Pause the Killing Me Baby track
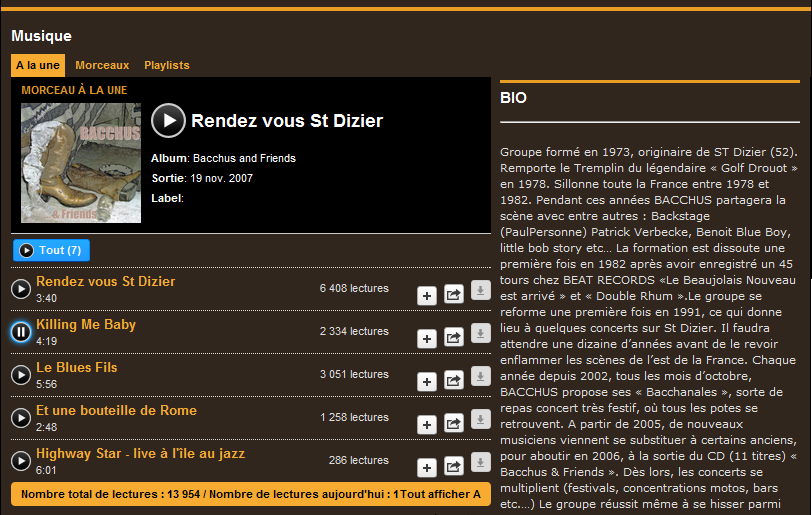Screen dimensions: 812x515 (x=21, y=332)
